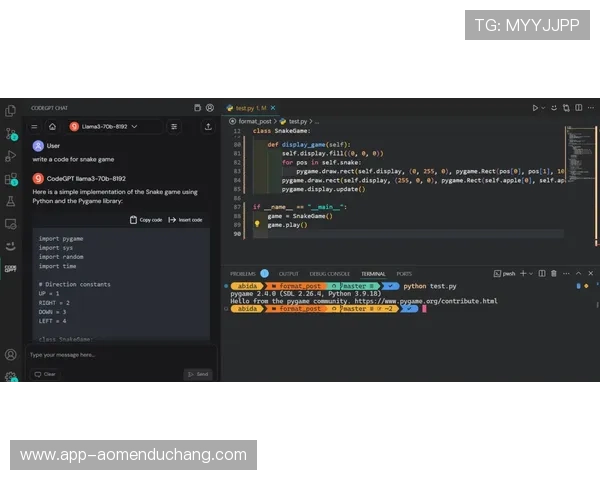
Task: Kill terminal with the trash icon
Action: (x=554, y=273)
